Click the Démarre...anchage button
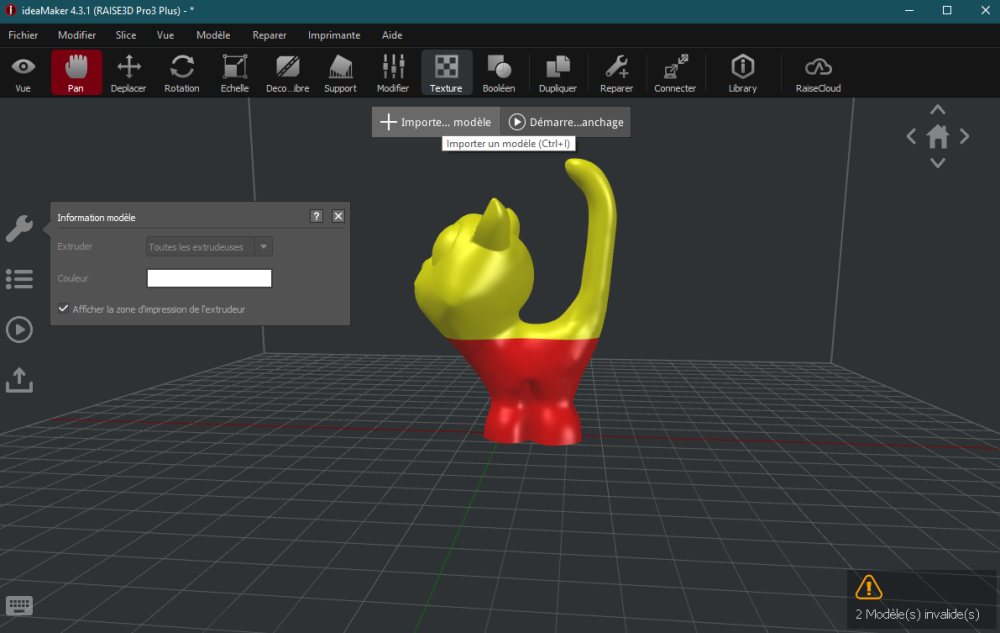Image resolution: width=1000 pixels, height=633 pixels. click(x=566, y=122)
